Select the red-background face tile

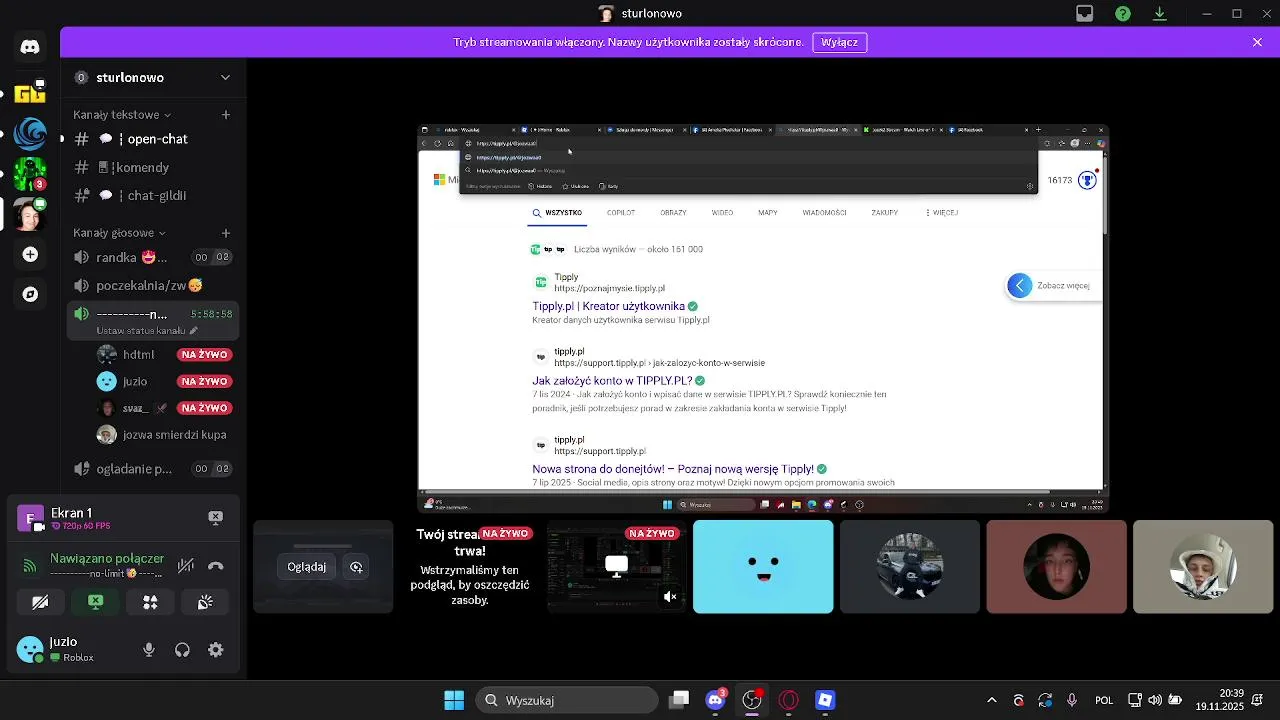coord(1056,567)
